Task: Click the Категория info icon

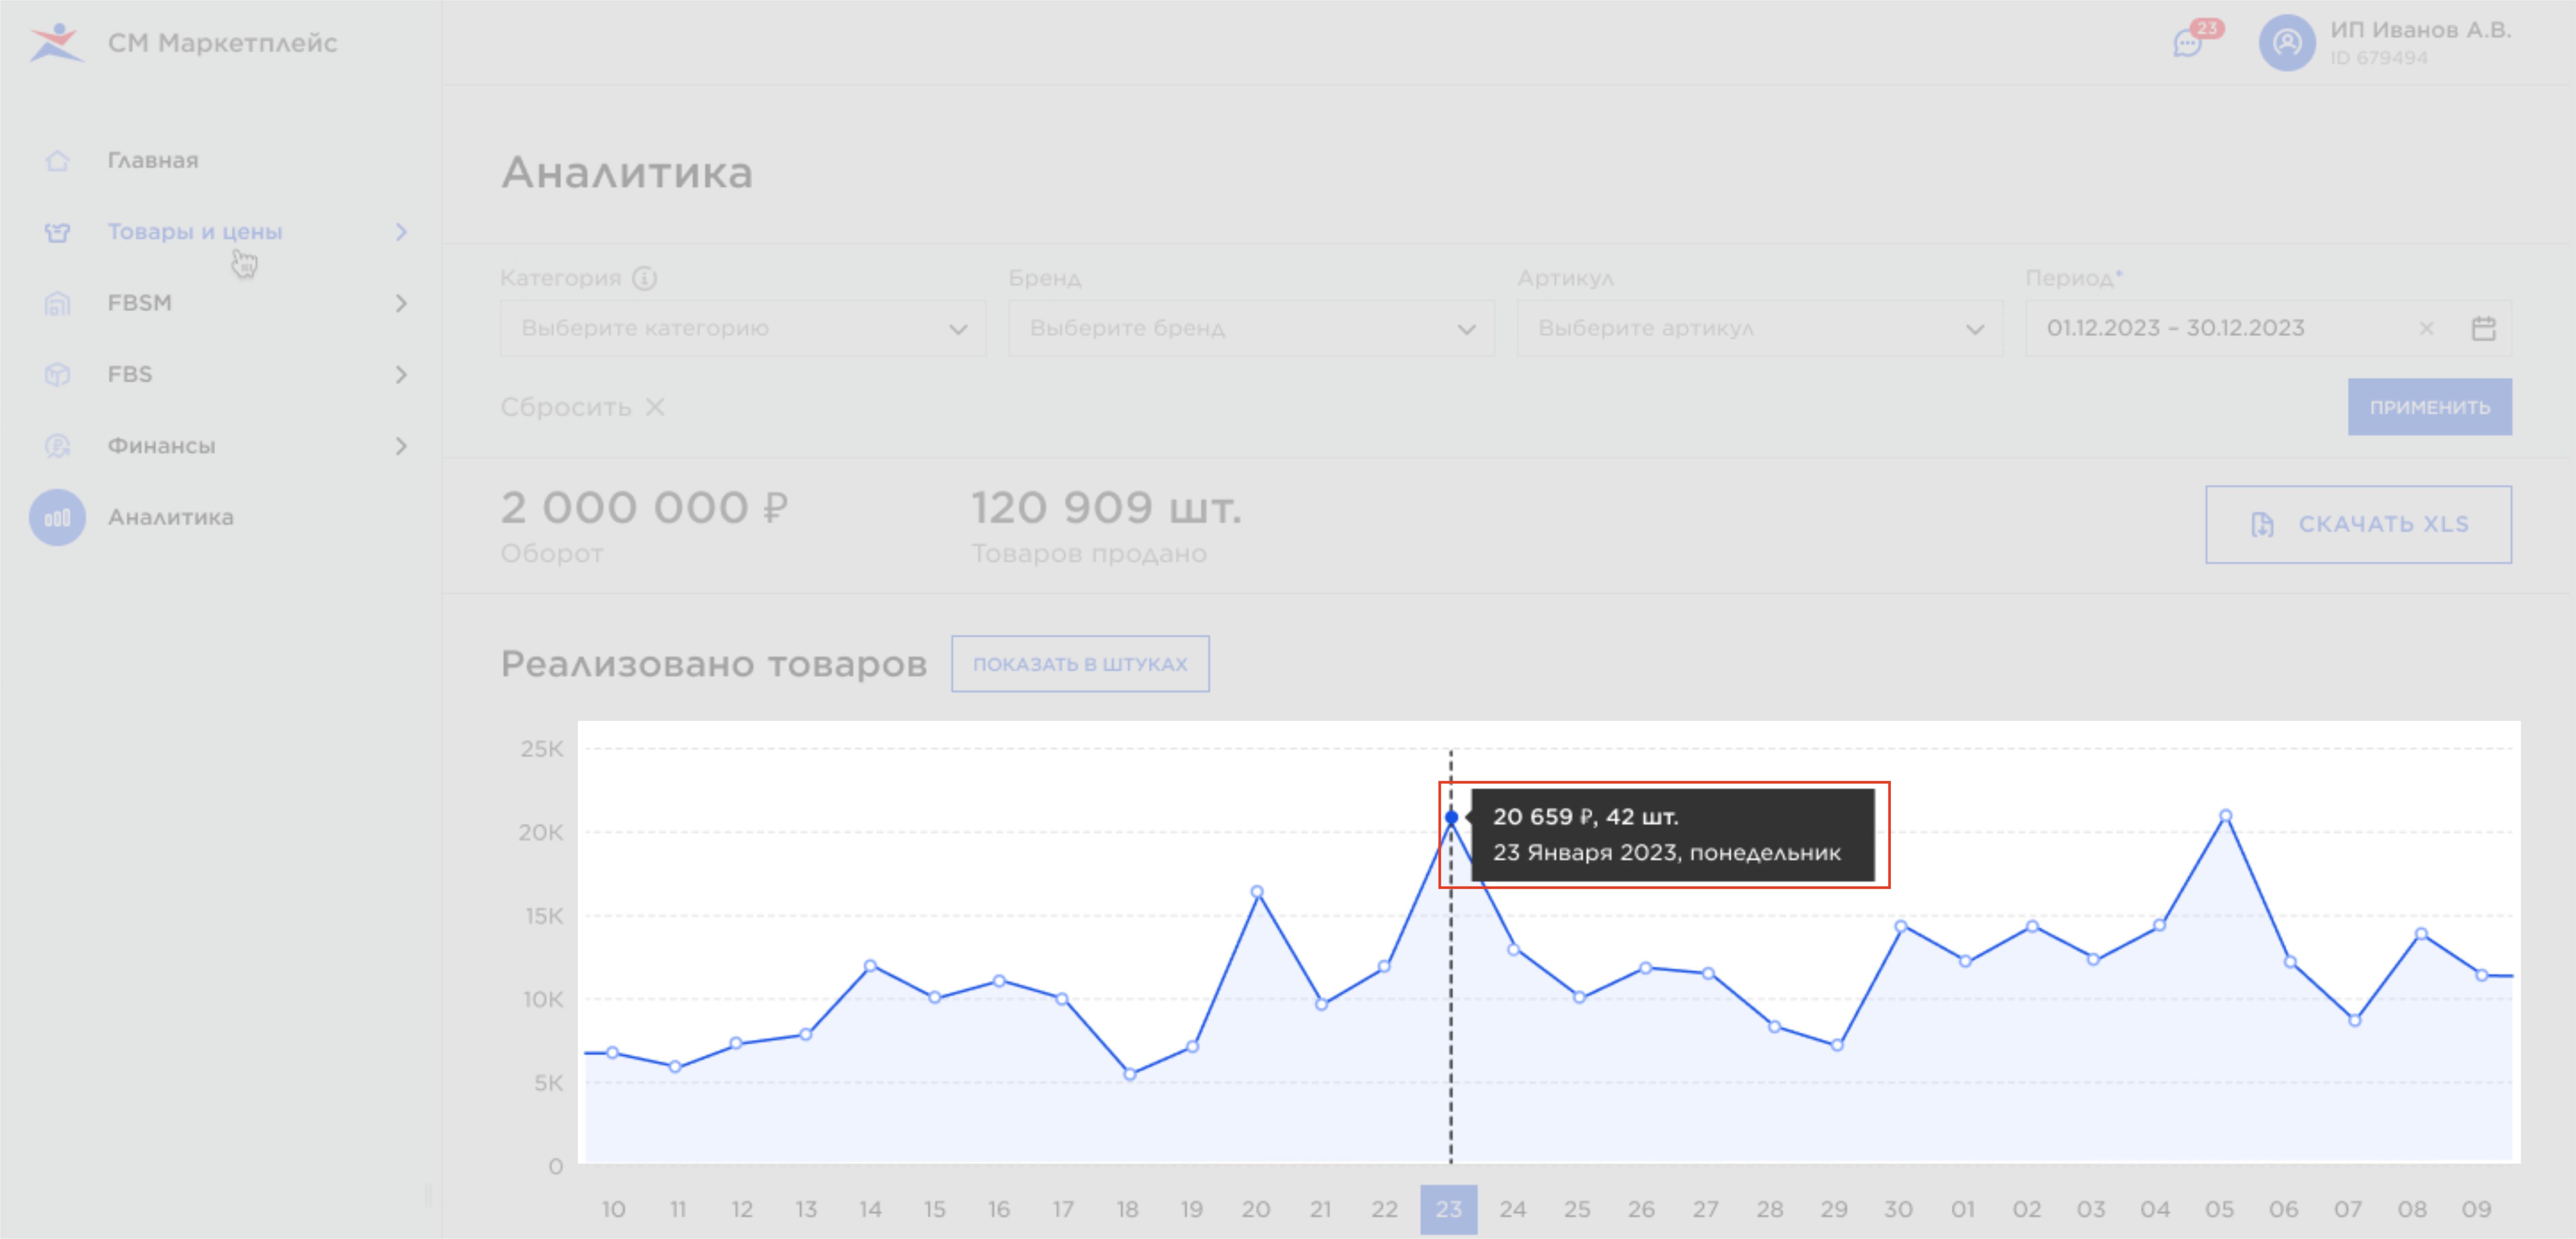Action: pos(645,278)
